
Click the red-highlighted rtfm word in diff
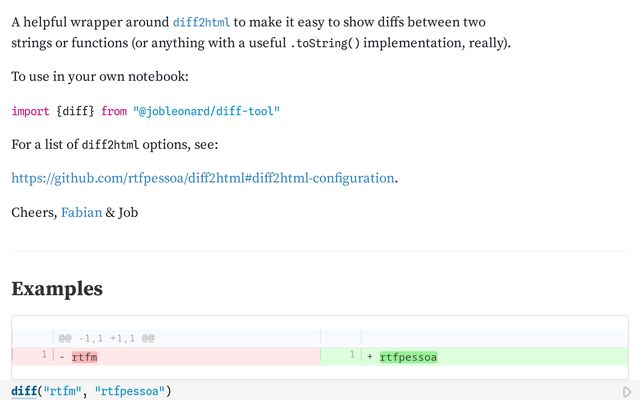(x=85, y=356)
